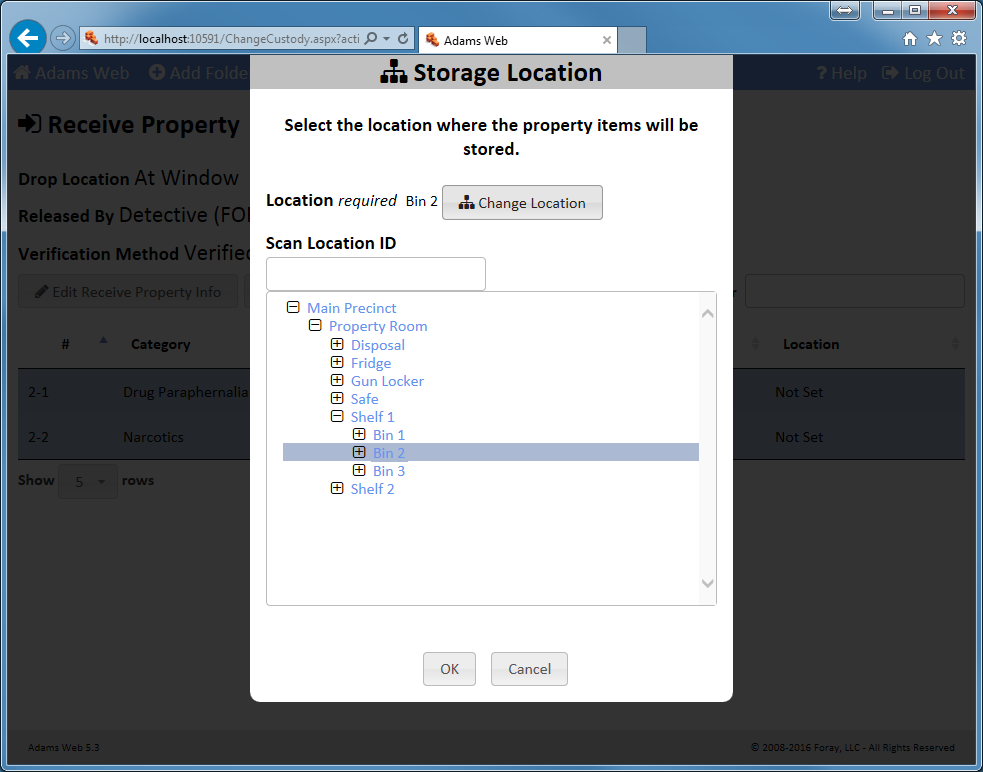Click the browser forward arrow button
This screenshot has width=983, height=772.
coord(62,39)
